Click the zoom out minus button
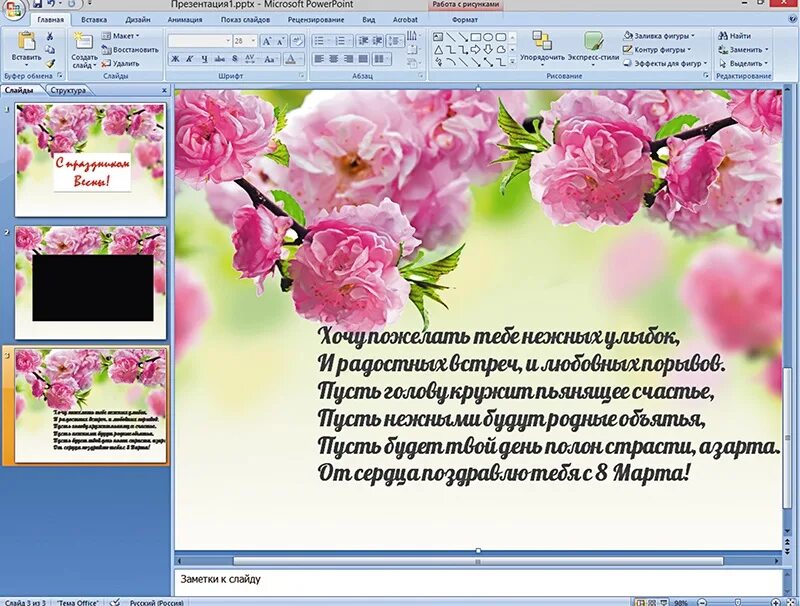The image size is (800, 606). pos(703,602)
